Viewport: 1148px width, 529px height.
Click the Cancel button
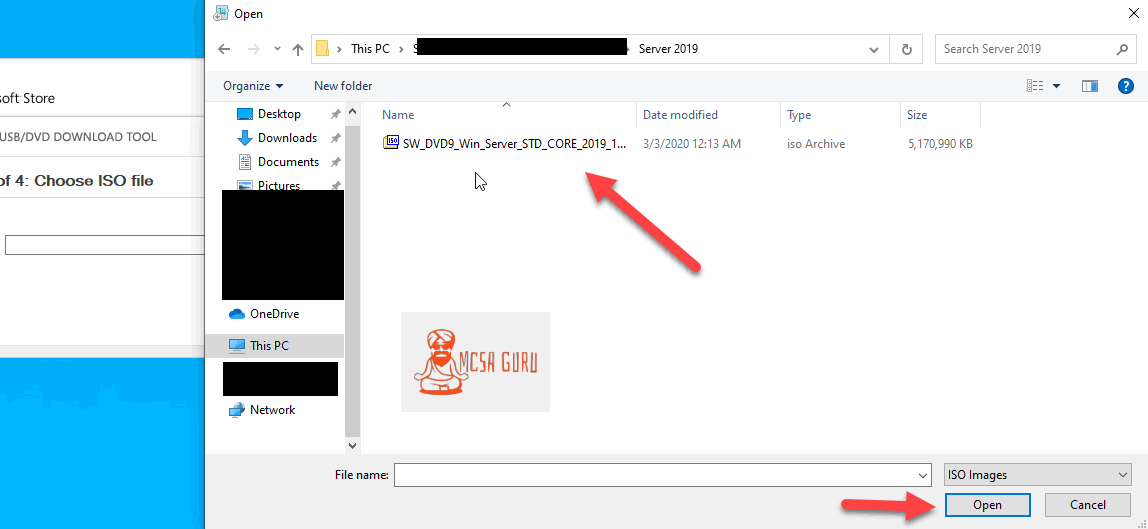click(1087, 505)
